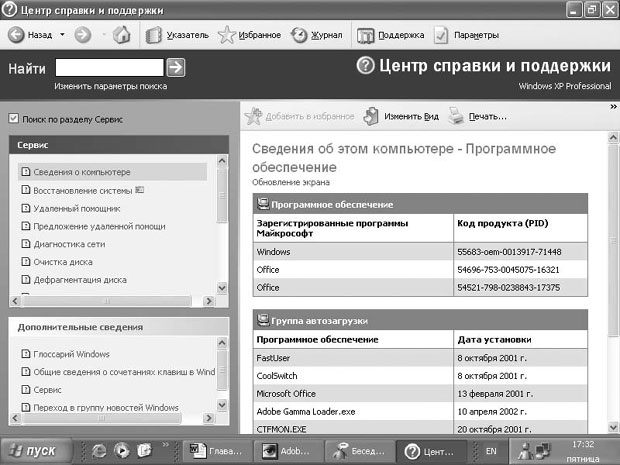
Task: Open Диагностика сети item
Action: click(x=63, y=244)
